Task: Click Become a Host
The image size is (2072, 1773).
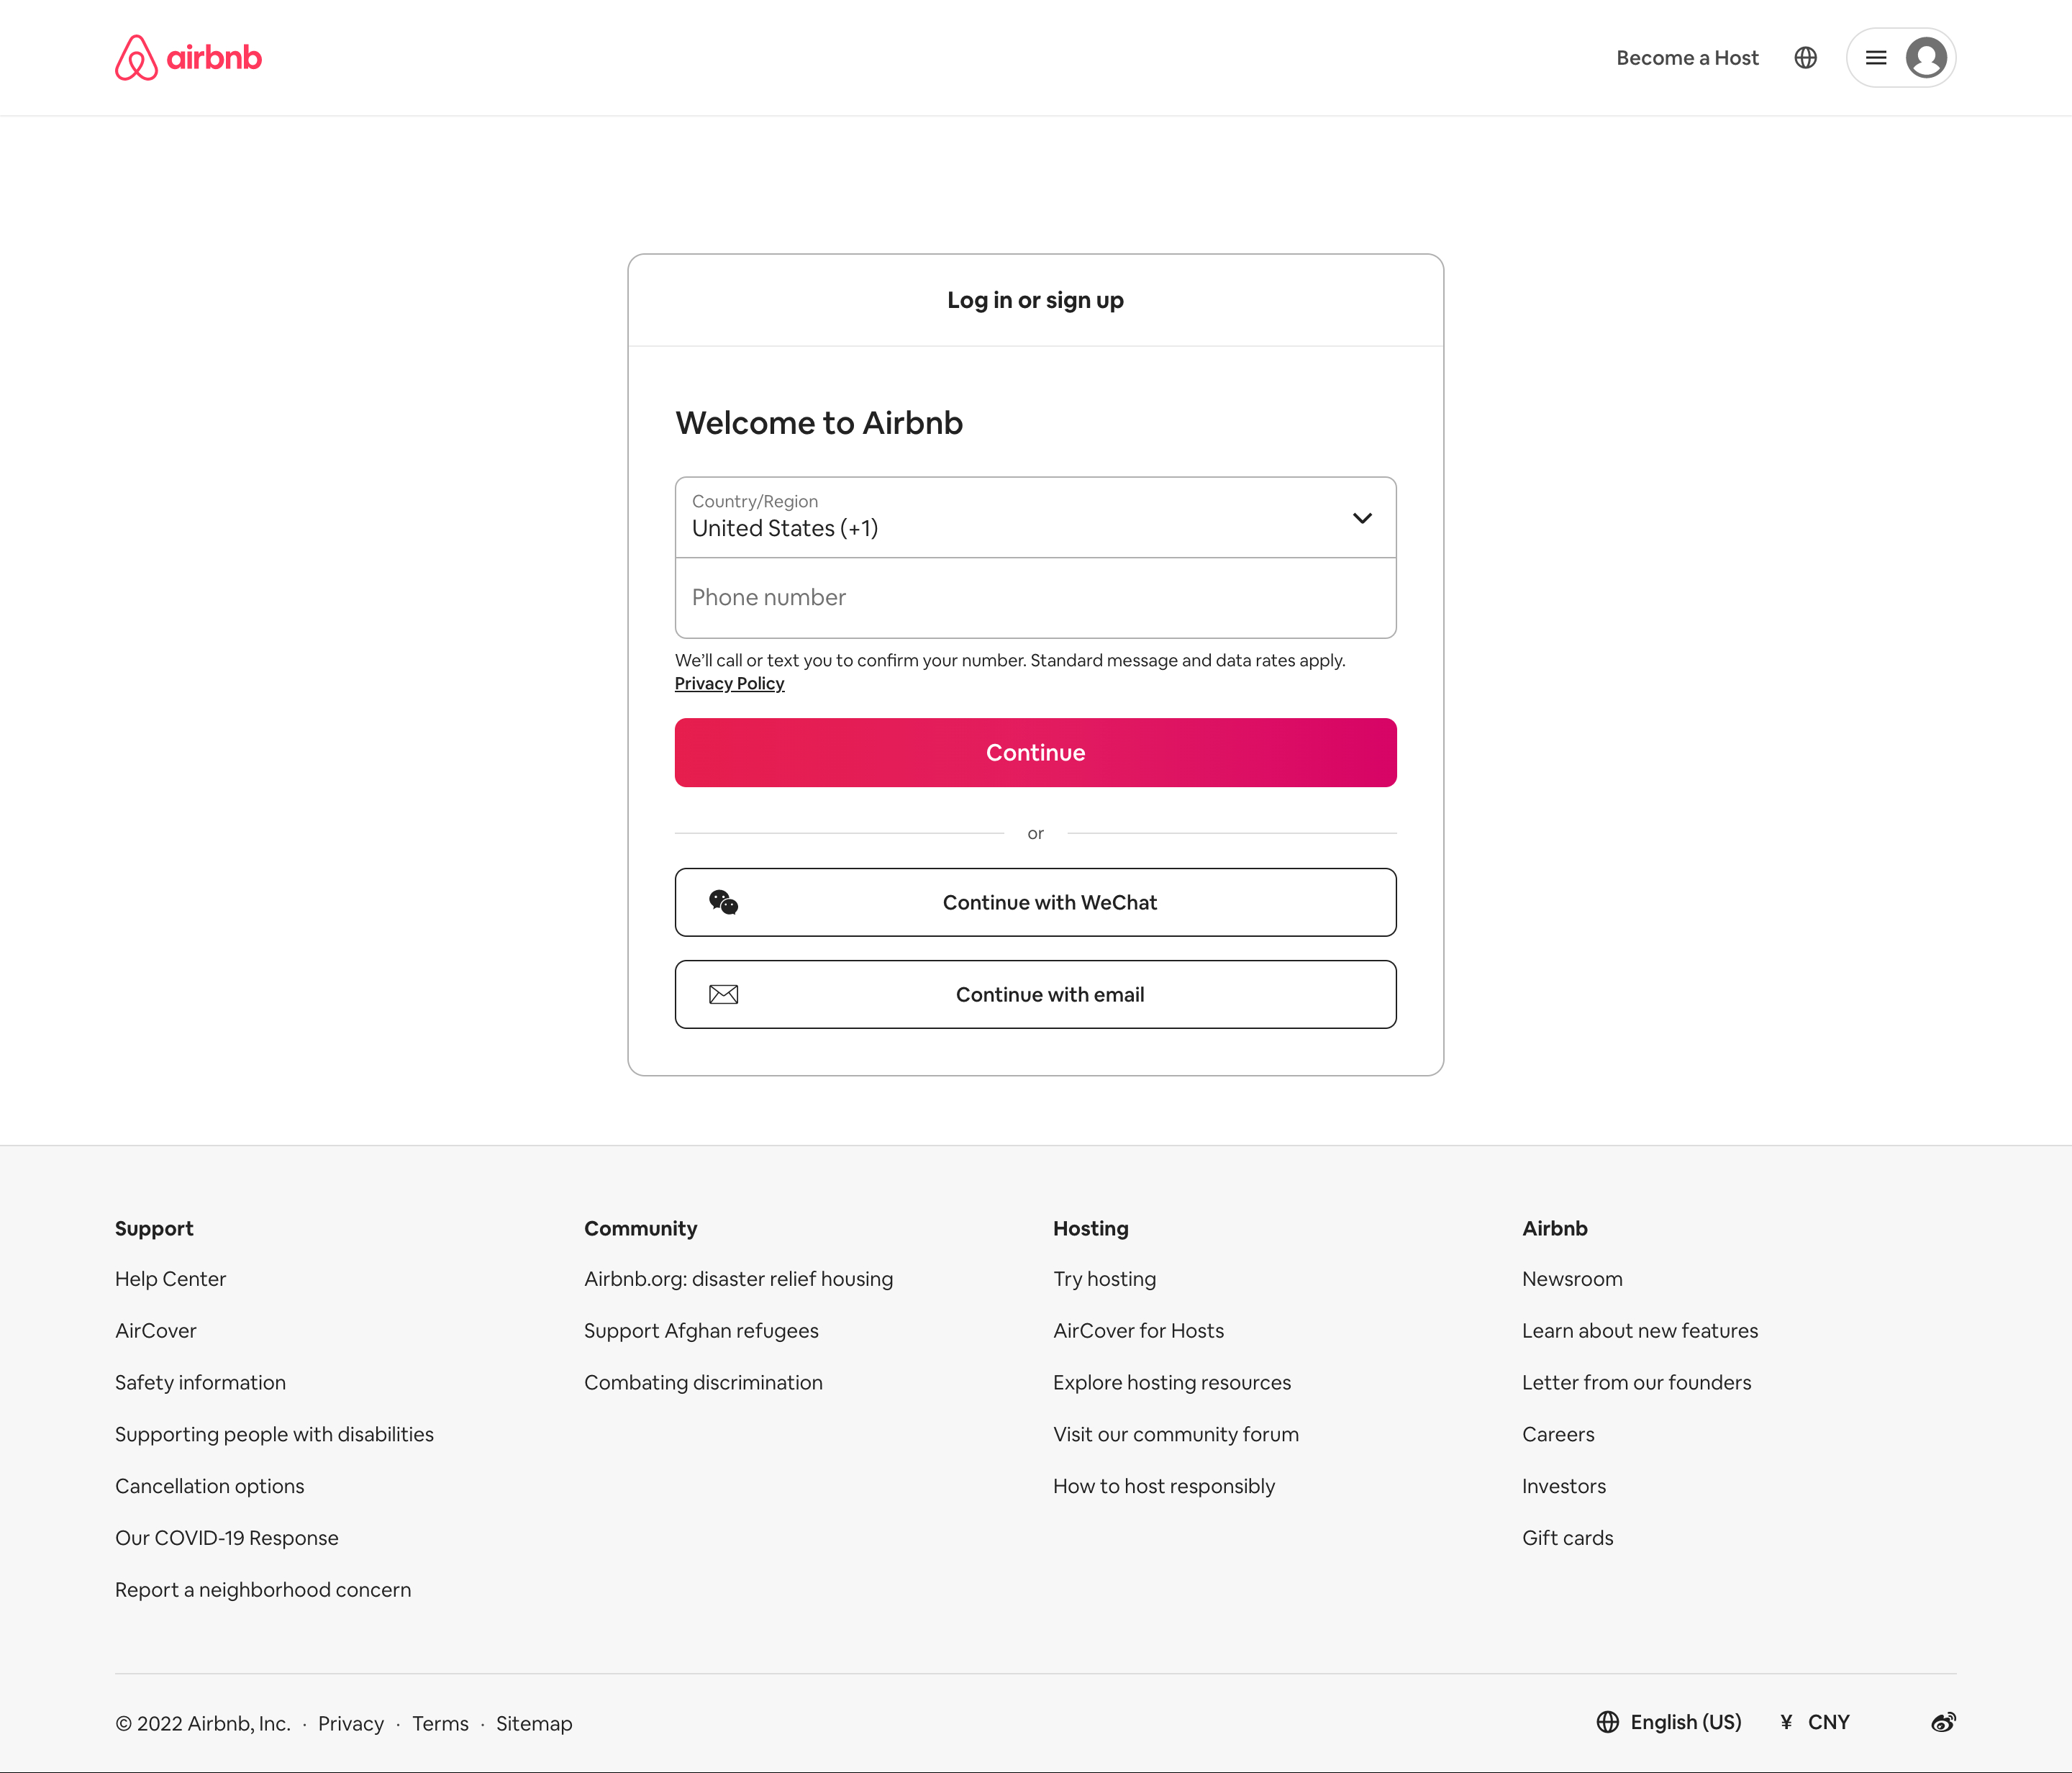Action: [x=1687, y=58]
